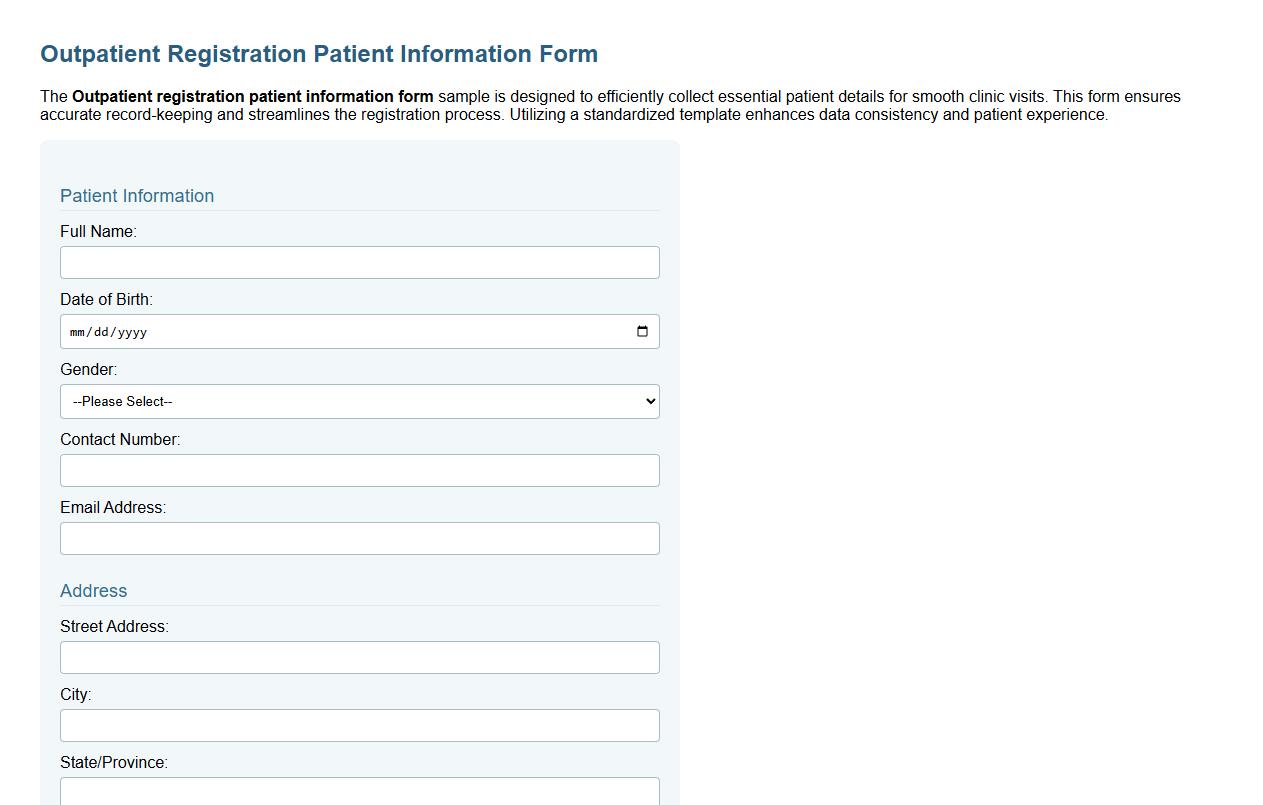Click the Outpatient Registration page title
The height and width of the screenshot is (805, 1263).
pyautogui.click(x=318, y=53)
